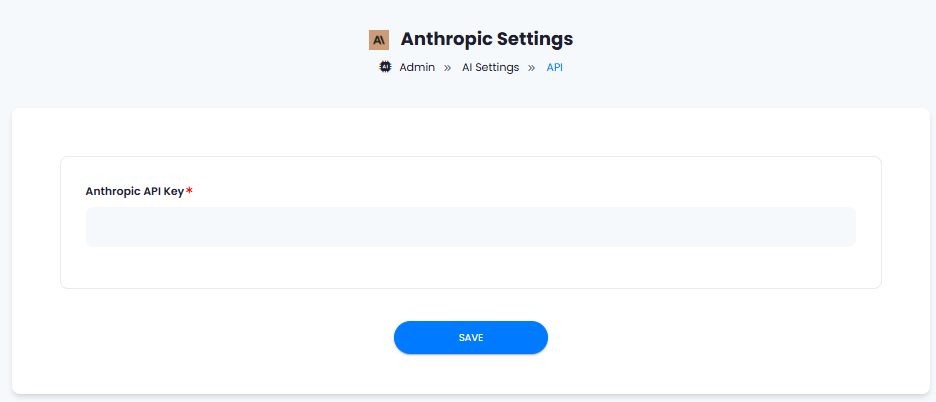Click the AI chip icon in the breadcrumb
936x402 pixels.
click(x=386, y=67)
